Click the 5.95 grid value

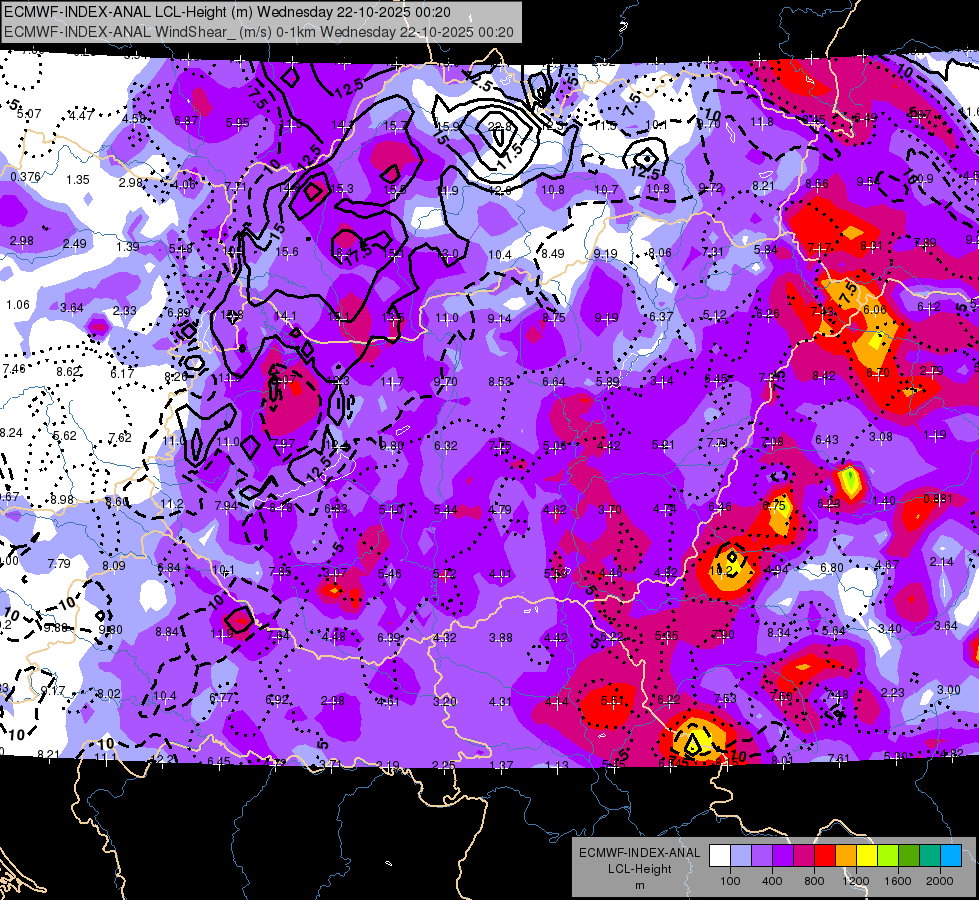(237, 122)
